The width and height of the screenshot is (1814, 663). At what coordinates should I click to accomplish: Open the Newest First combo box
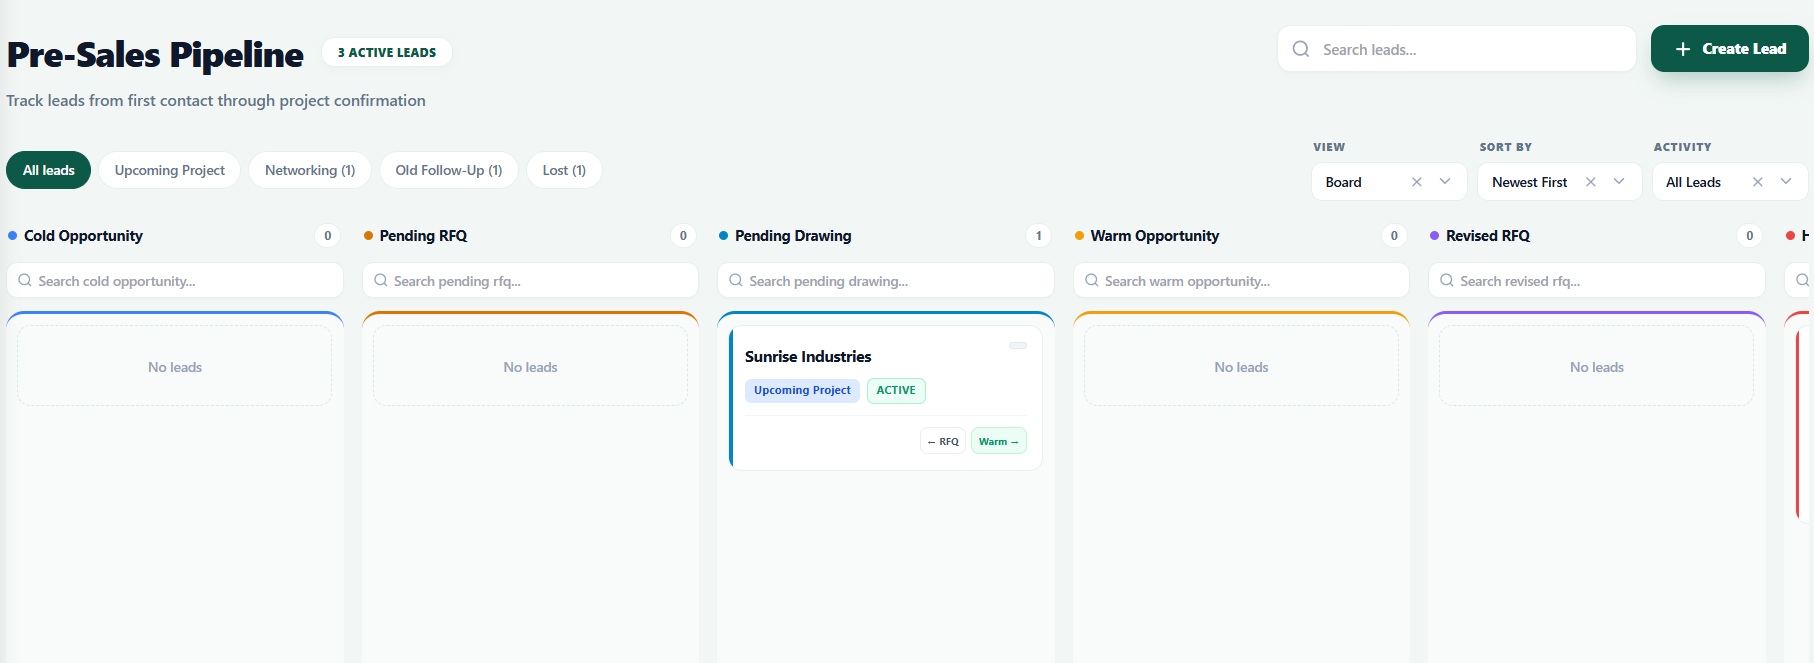1560,182
